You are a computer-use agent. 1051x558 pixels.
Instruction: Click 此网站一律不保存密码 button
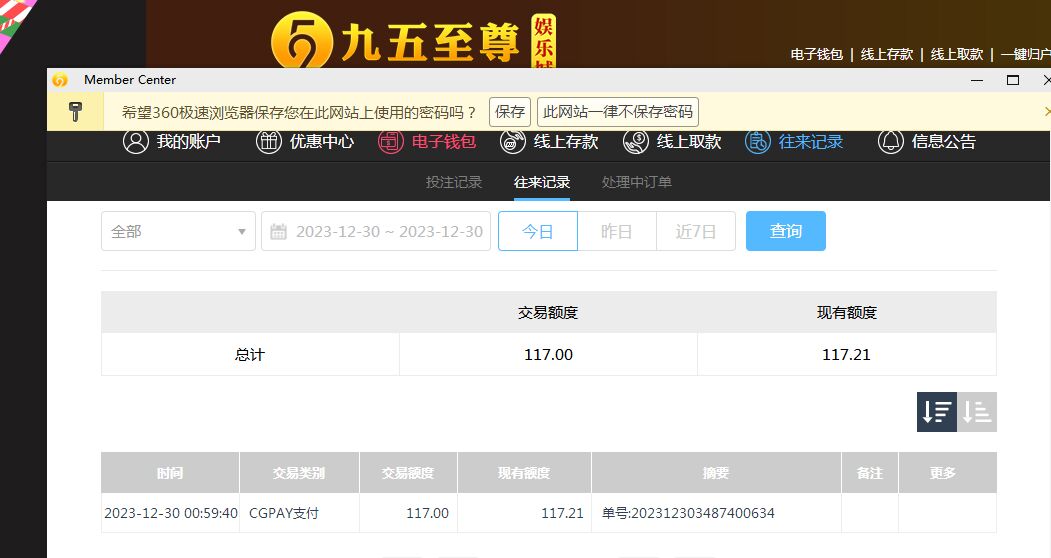pyautogui.click(x=618, y=111)
